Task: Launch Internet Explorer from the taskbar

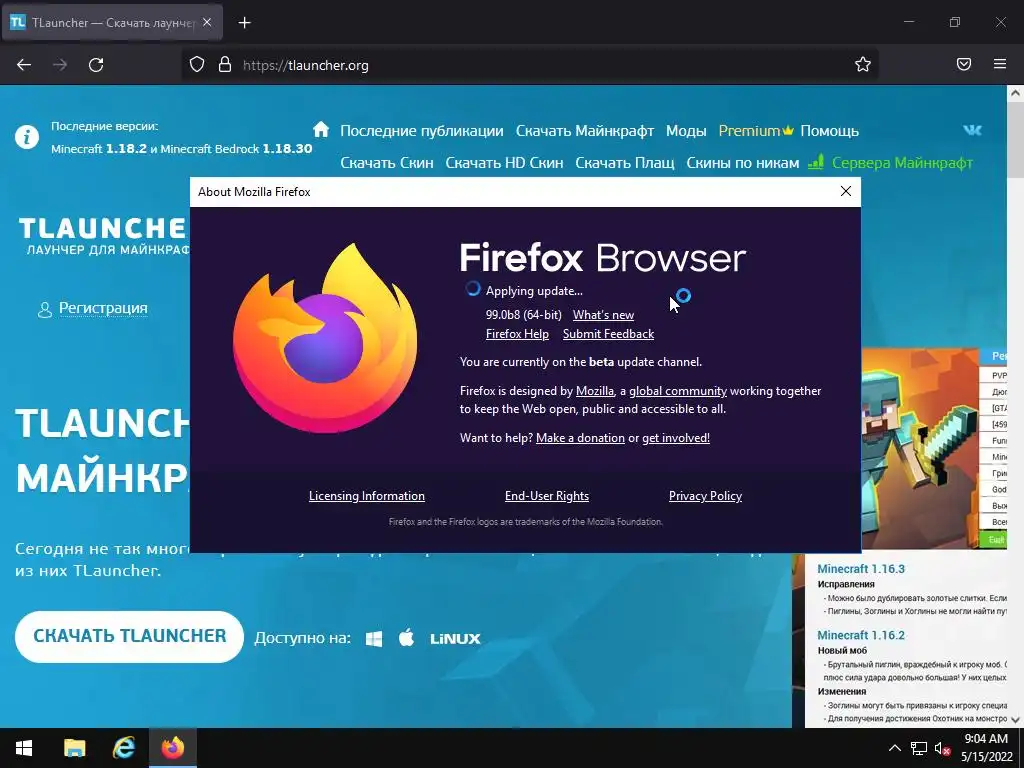Action: point(123,748)
